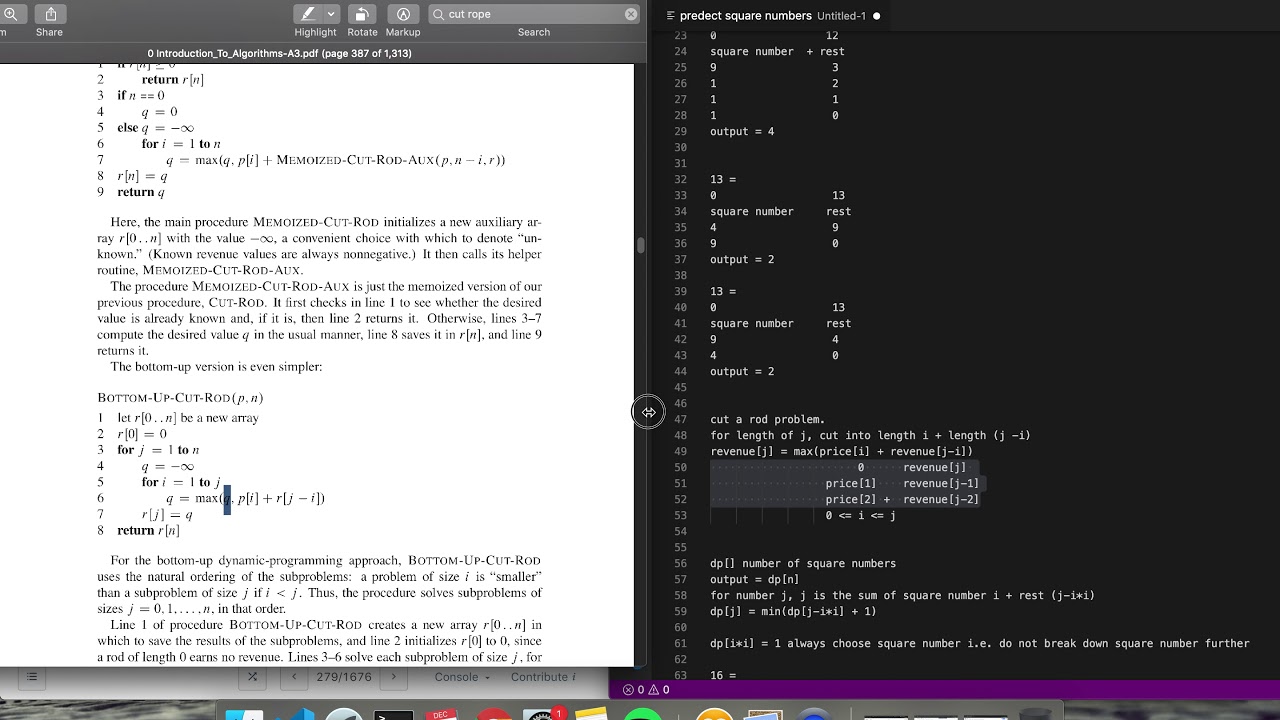Viewport: 1280px width, 720px height.
Task: Go to previous page in background window
Action: [293, 677]
